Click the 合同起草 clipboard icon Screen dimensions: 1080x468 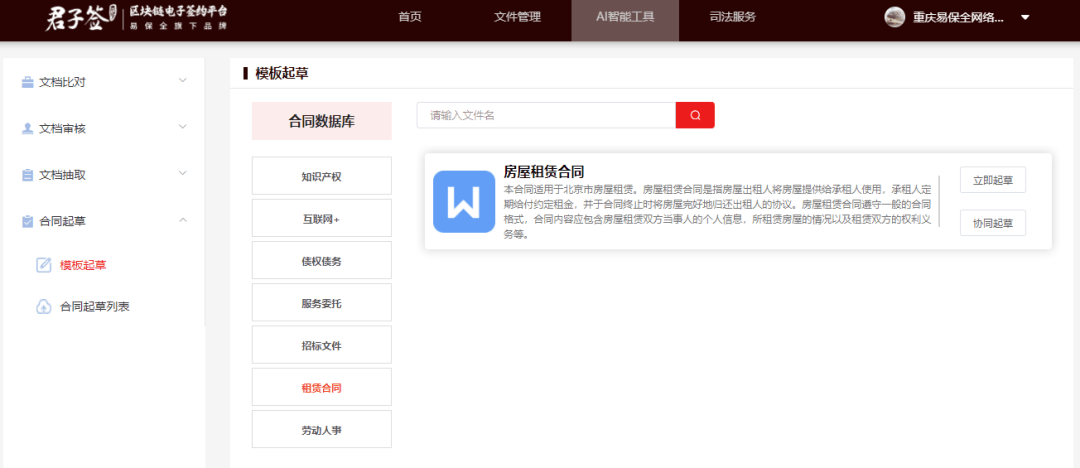click(28, 221)
